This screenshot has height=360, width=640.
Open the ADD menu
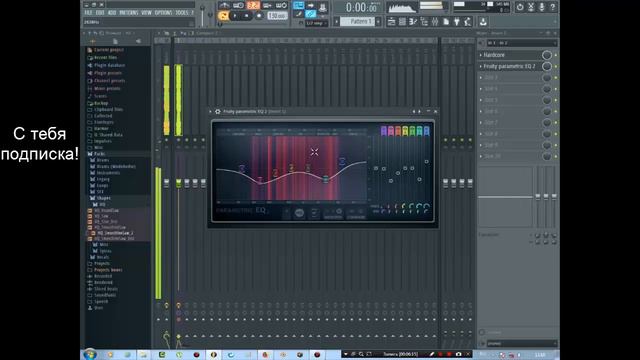coord(112,13)
